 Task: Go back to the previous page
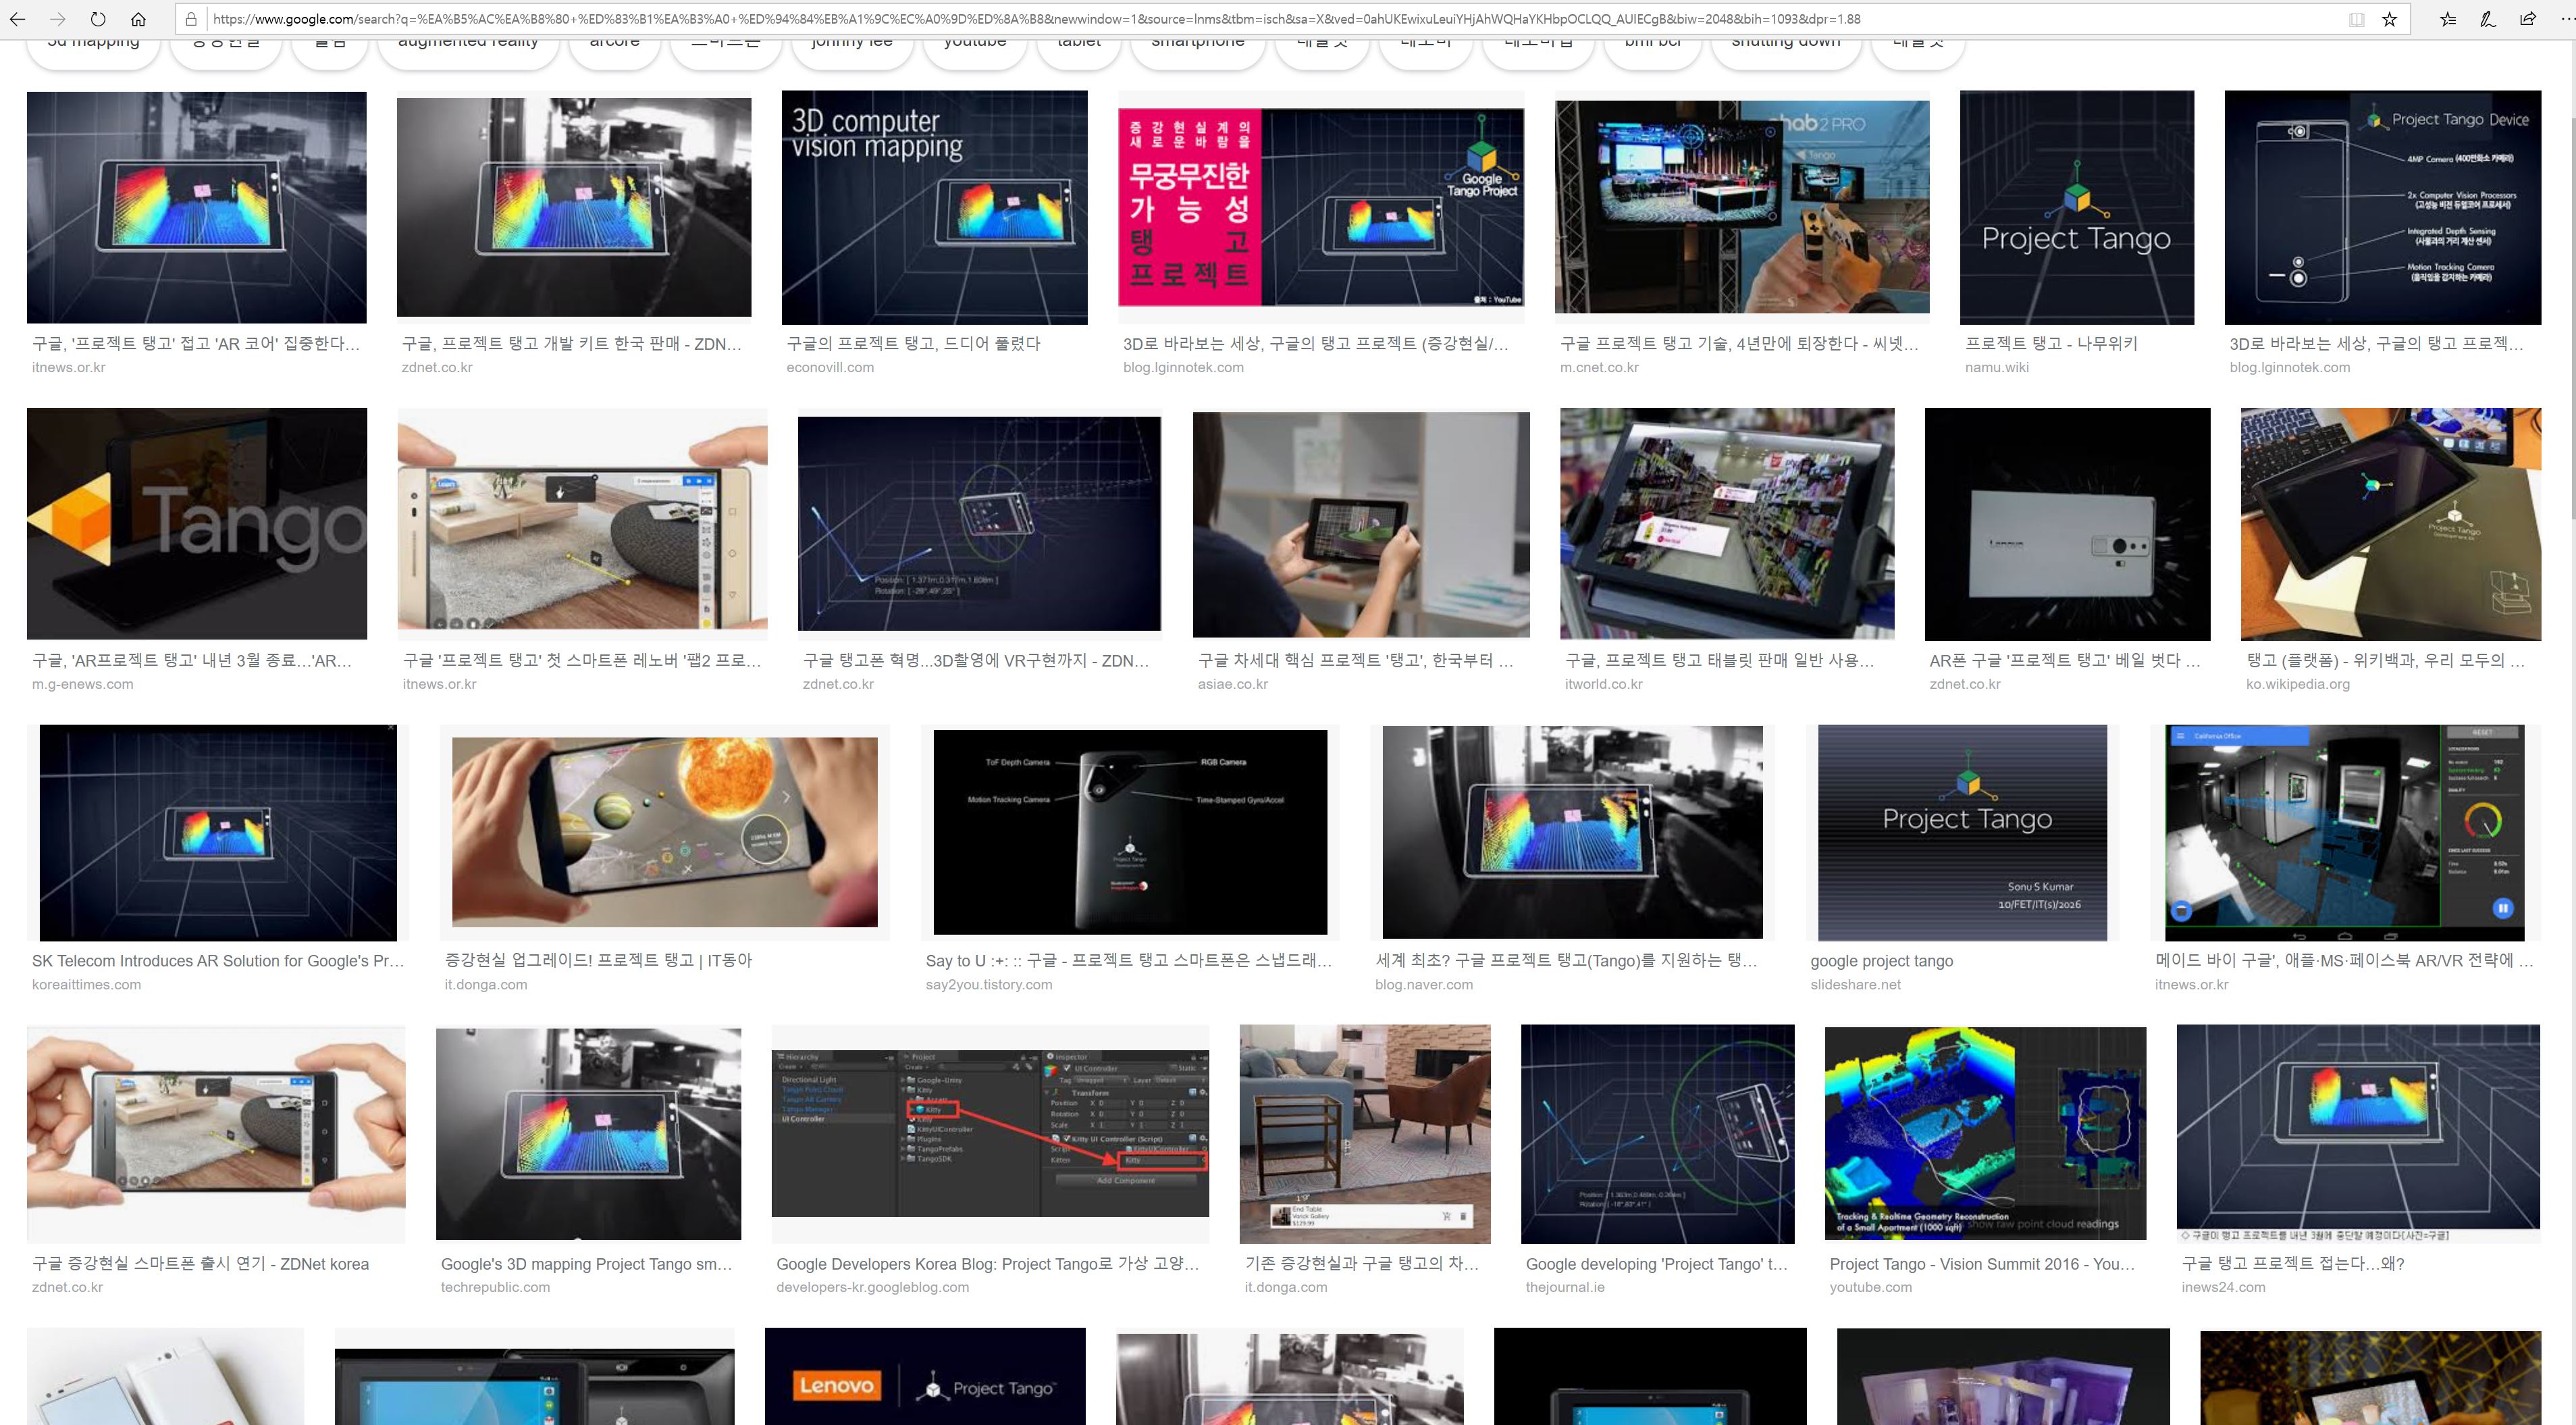17,19
